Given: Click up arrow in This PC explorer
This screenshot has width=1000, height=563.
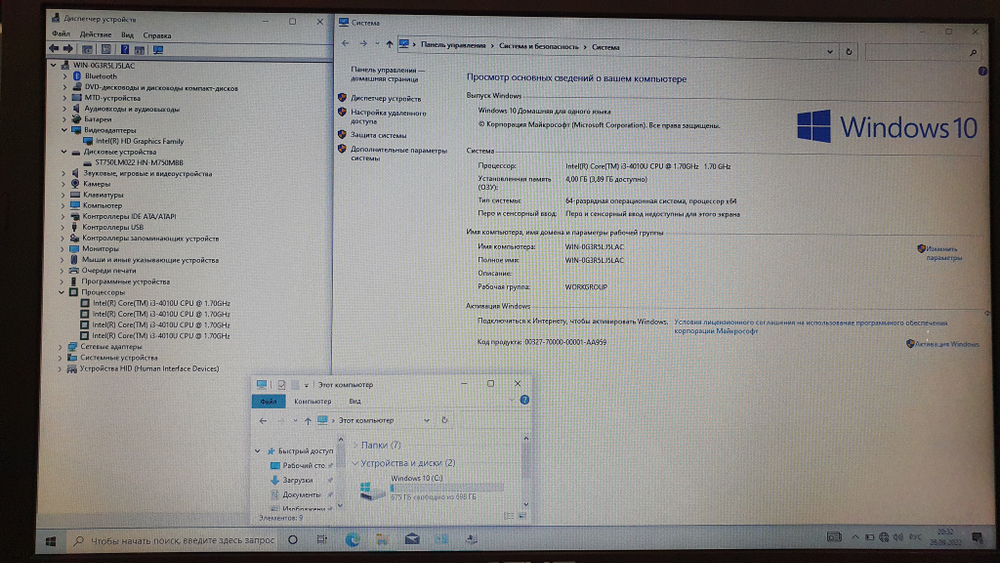Looking at the screenshot, I should 307,421.
